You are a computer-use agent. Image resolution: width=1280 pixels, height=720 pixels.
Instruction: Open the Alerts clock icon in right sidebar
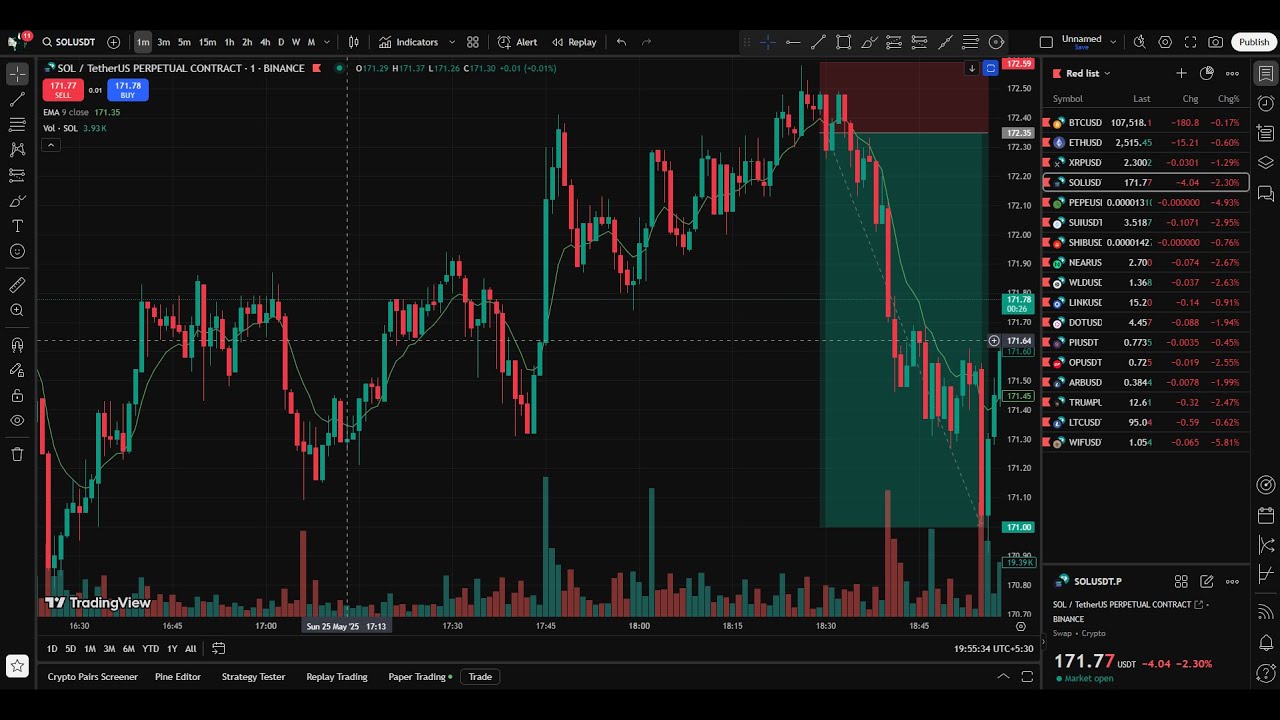click(1266, 103)
